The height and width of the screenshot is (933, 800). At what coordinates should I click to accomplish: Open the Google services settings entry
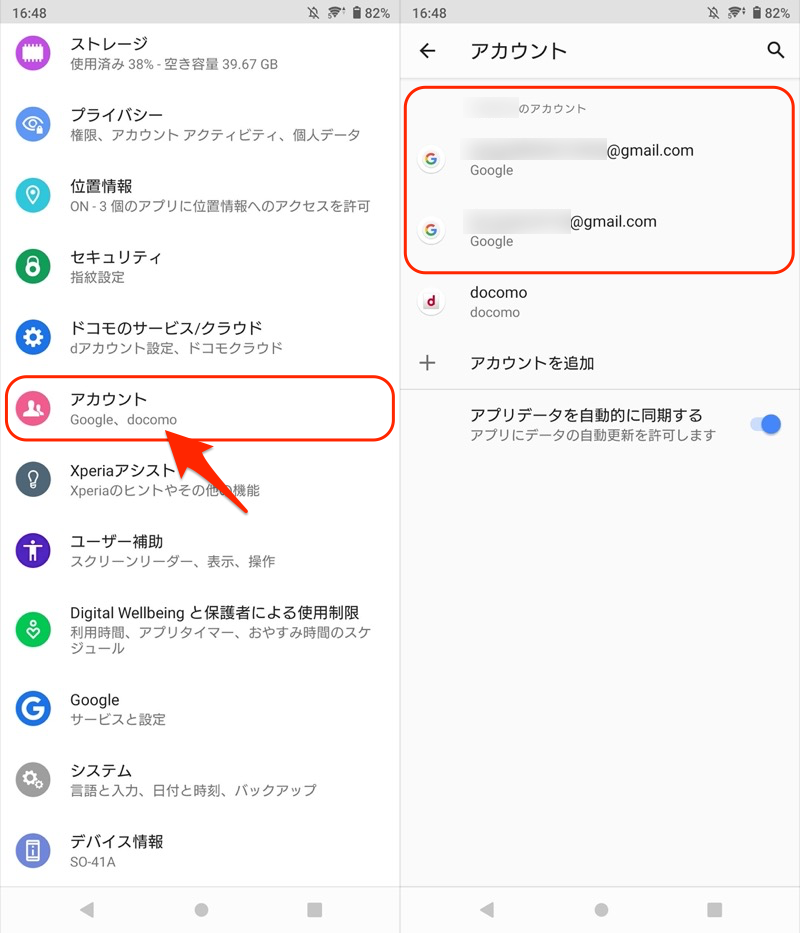(200, 709)
